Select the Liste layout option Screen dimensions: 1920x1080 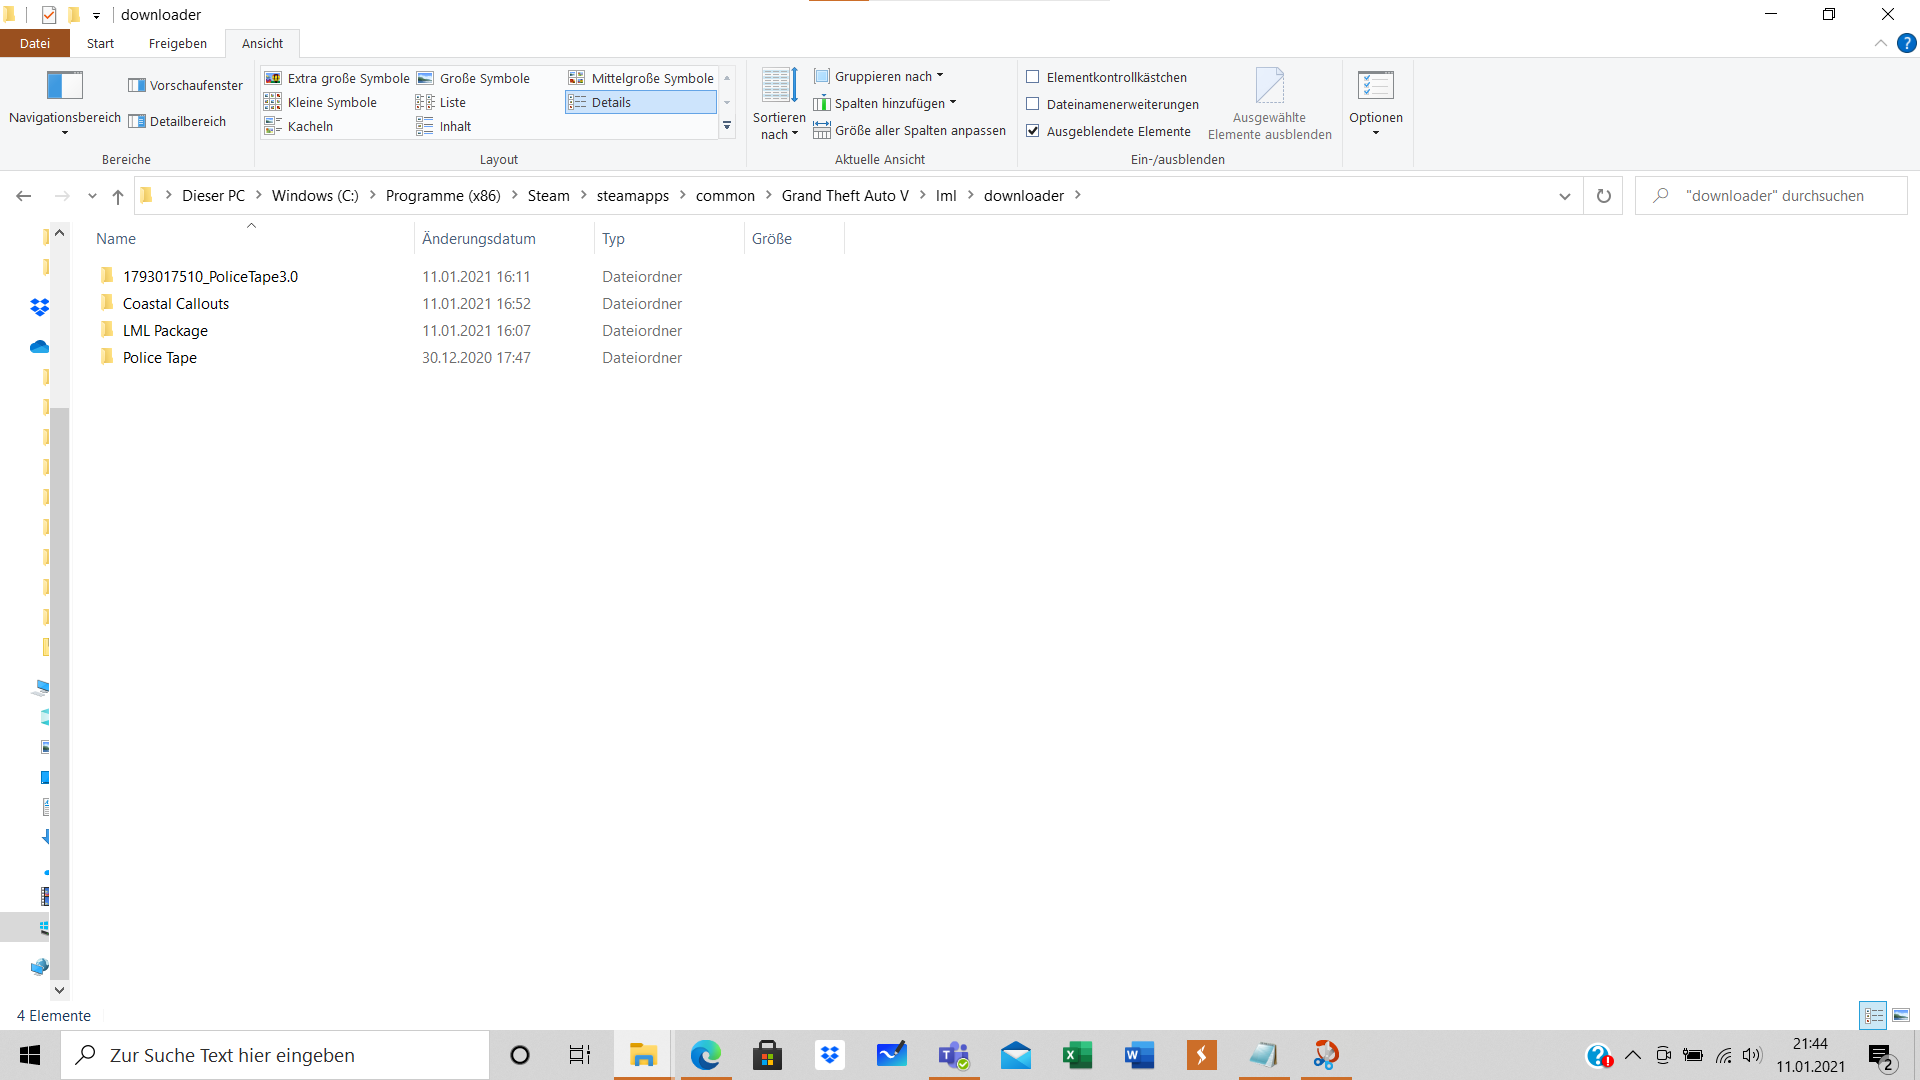point(452,102)
